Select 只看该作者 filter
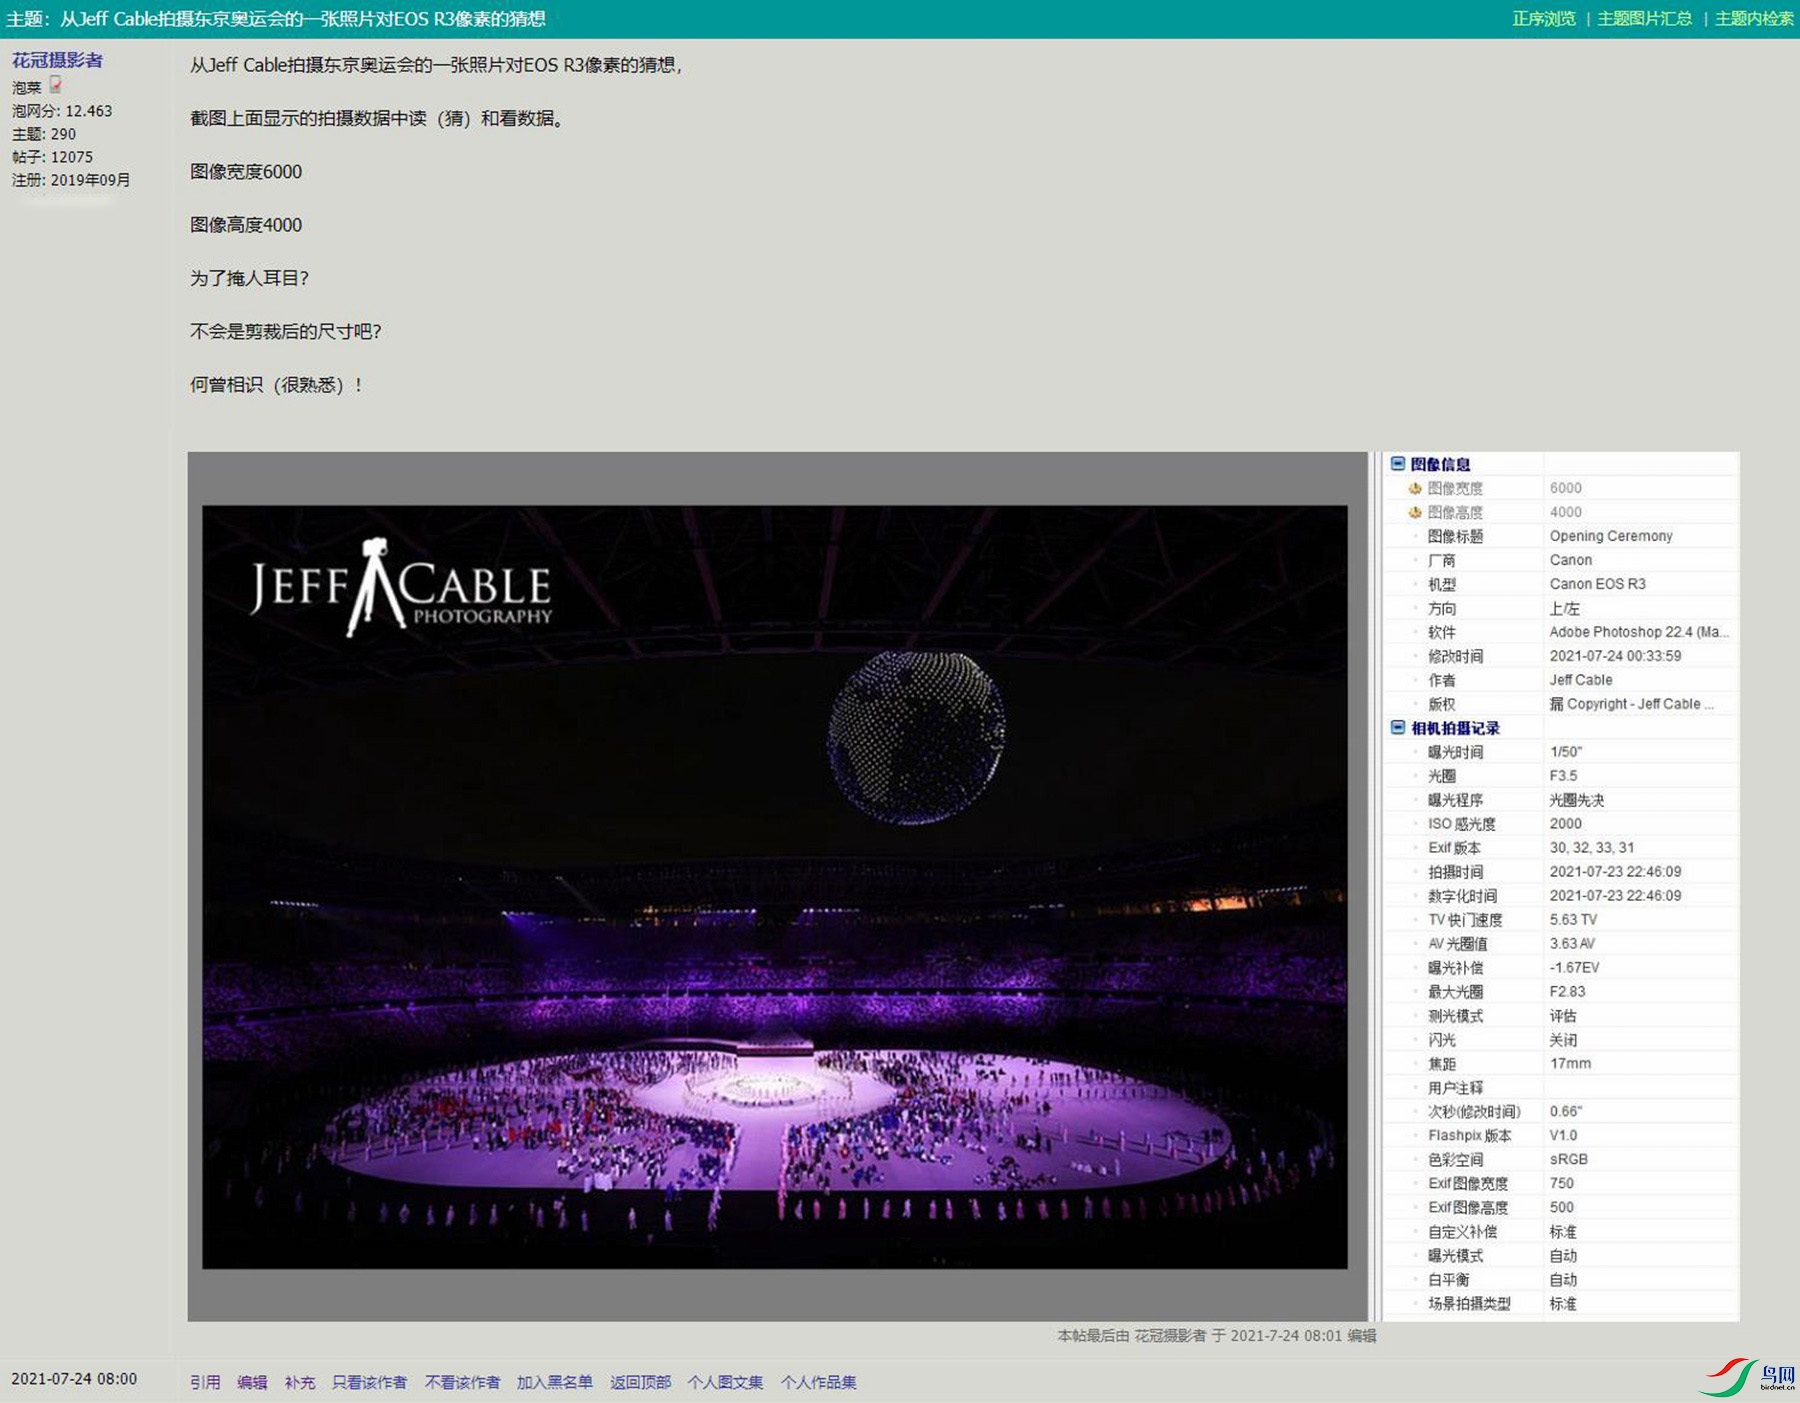The width and height of the screenshot is (1800, 1403). [369, 1382]
